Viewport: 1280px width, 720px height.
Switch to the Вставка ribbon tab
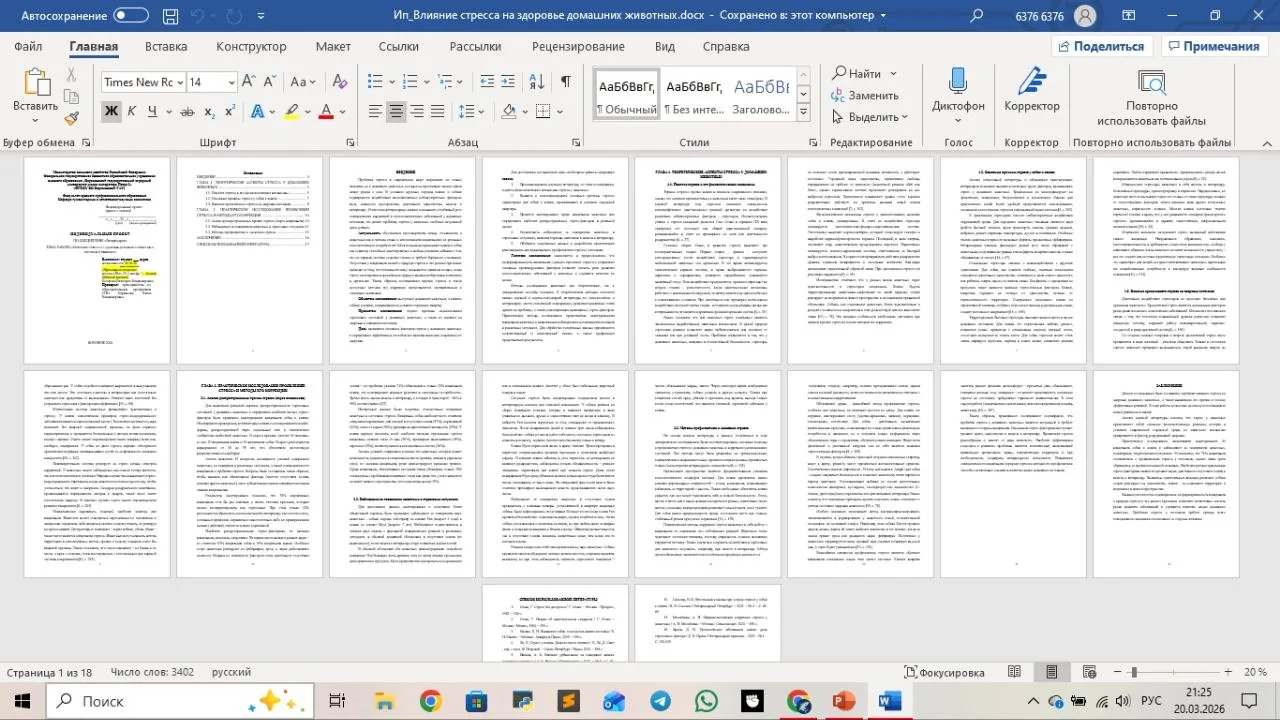tap(166, 46)
